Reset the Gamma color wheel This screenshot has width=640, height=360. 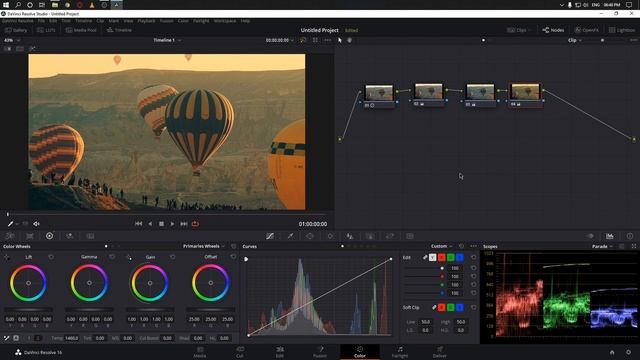point(112,257)
